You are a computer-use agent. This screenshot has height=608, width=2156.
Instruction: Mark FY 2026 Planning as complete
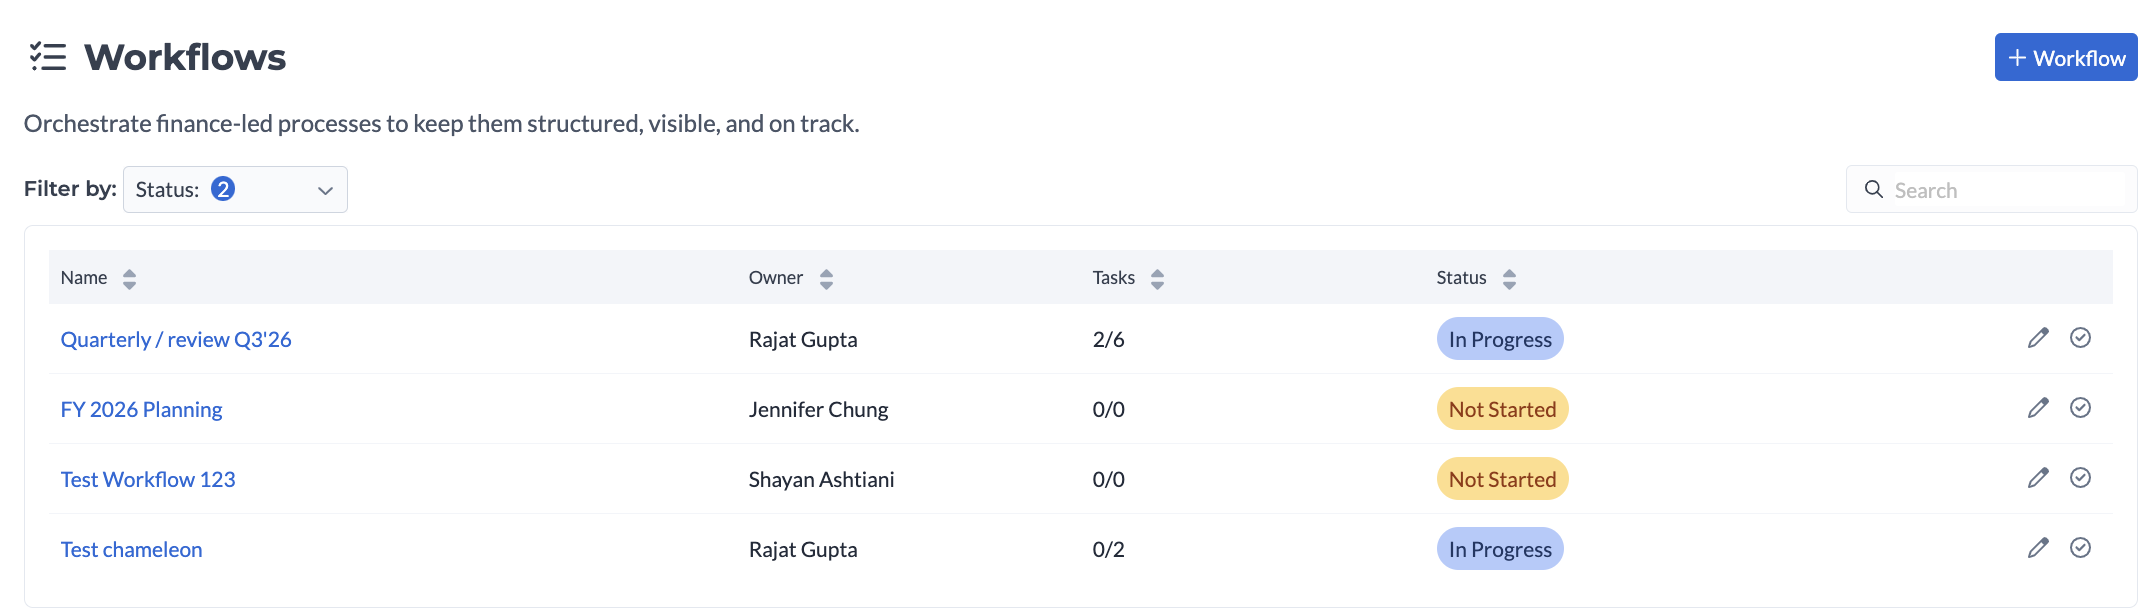[x=2080, y=408]
